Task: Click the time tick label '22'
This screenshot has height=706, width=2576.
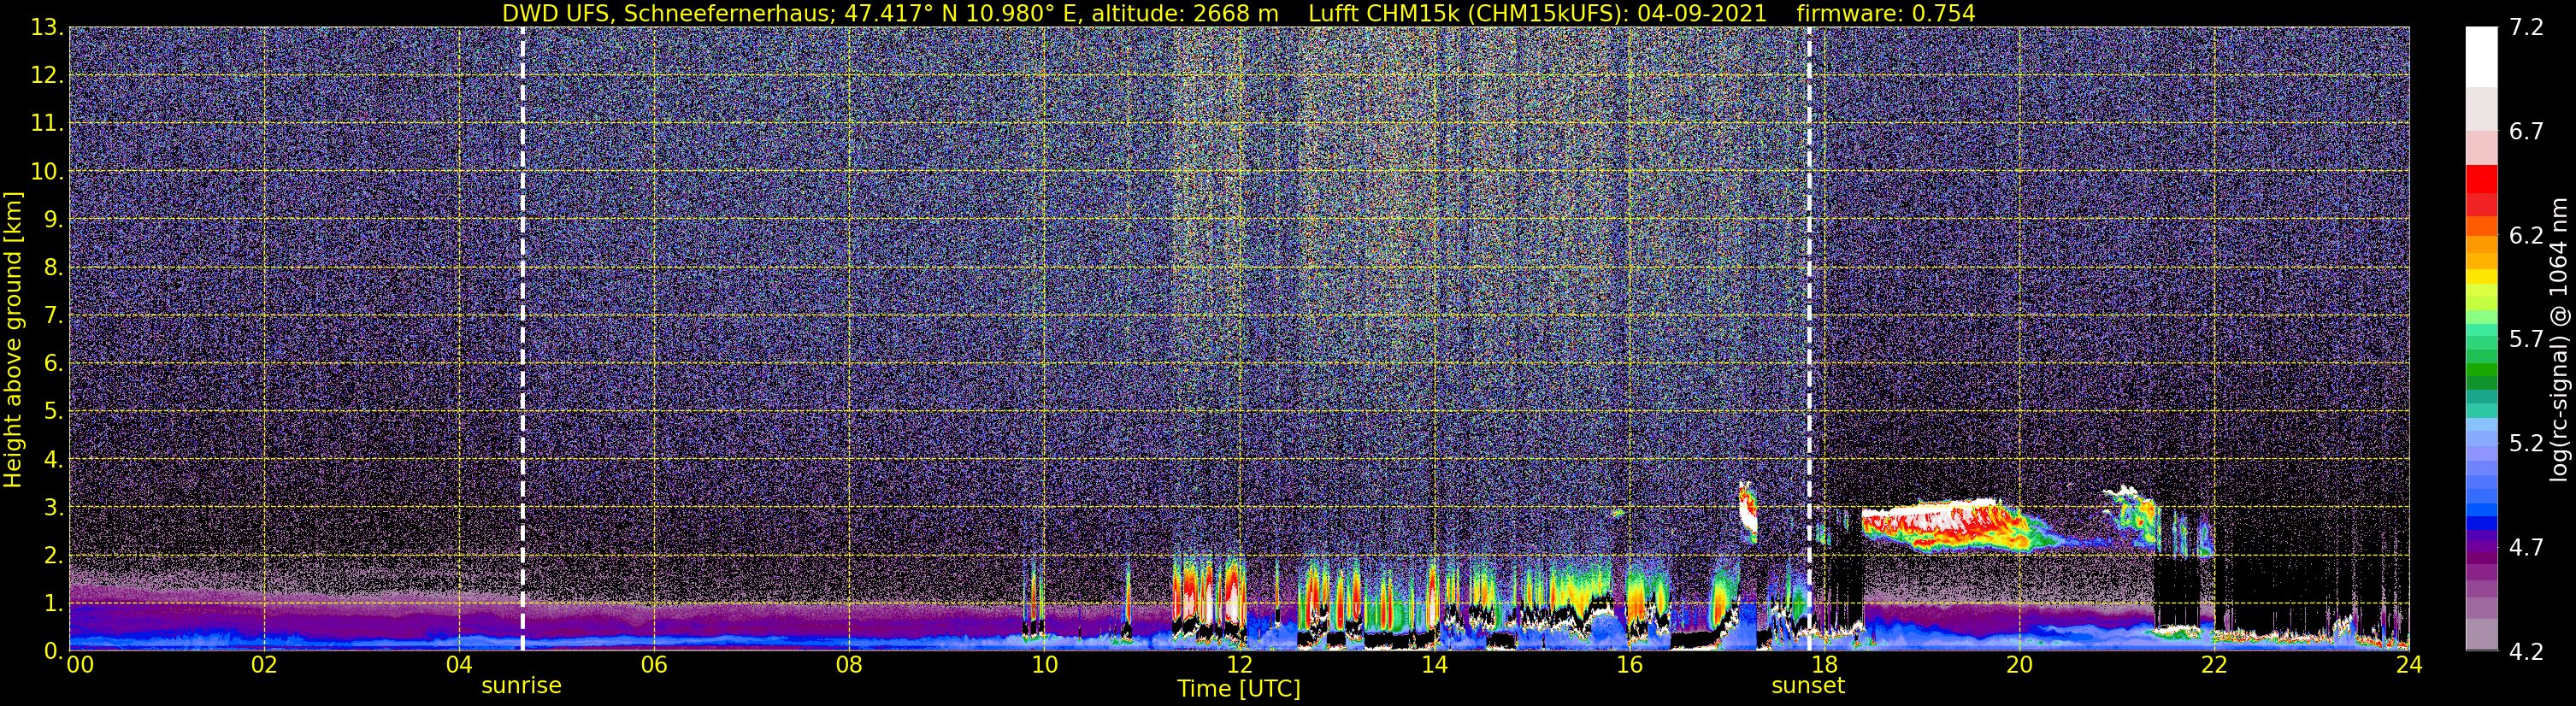Action: (2214, 665)
